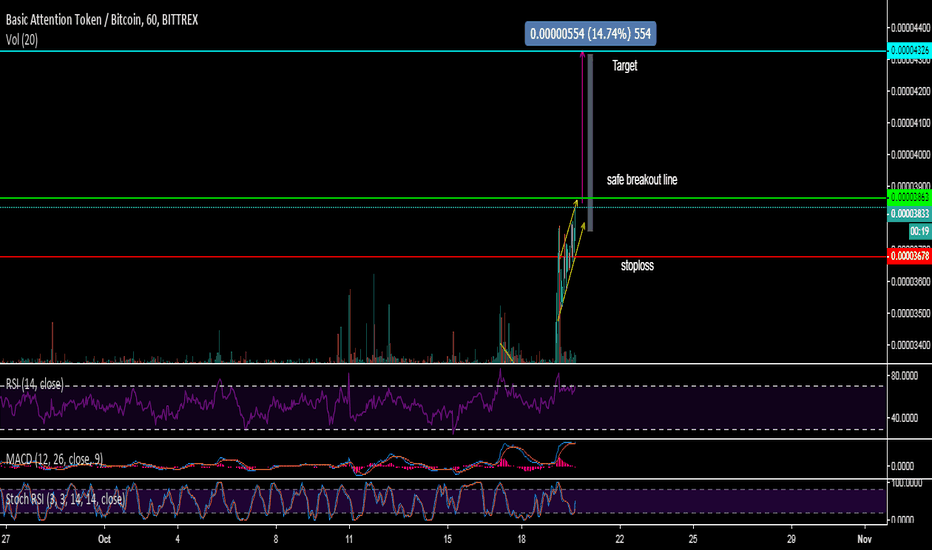Viewport: 932px width, 550px height.
Task: Select the safe breakout line text annotation
Action: click(642, 180)
